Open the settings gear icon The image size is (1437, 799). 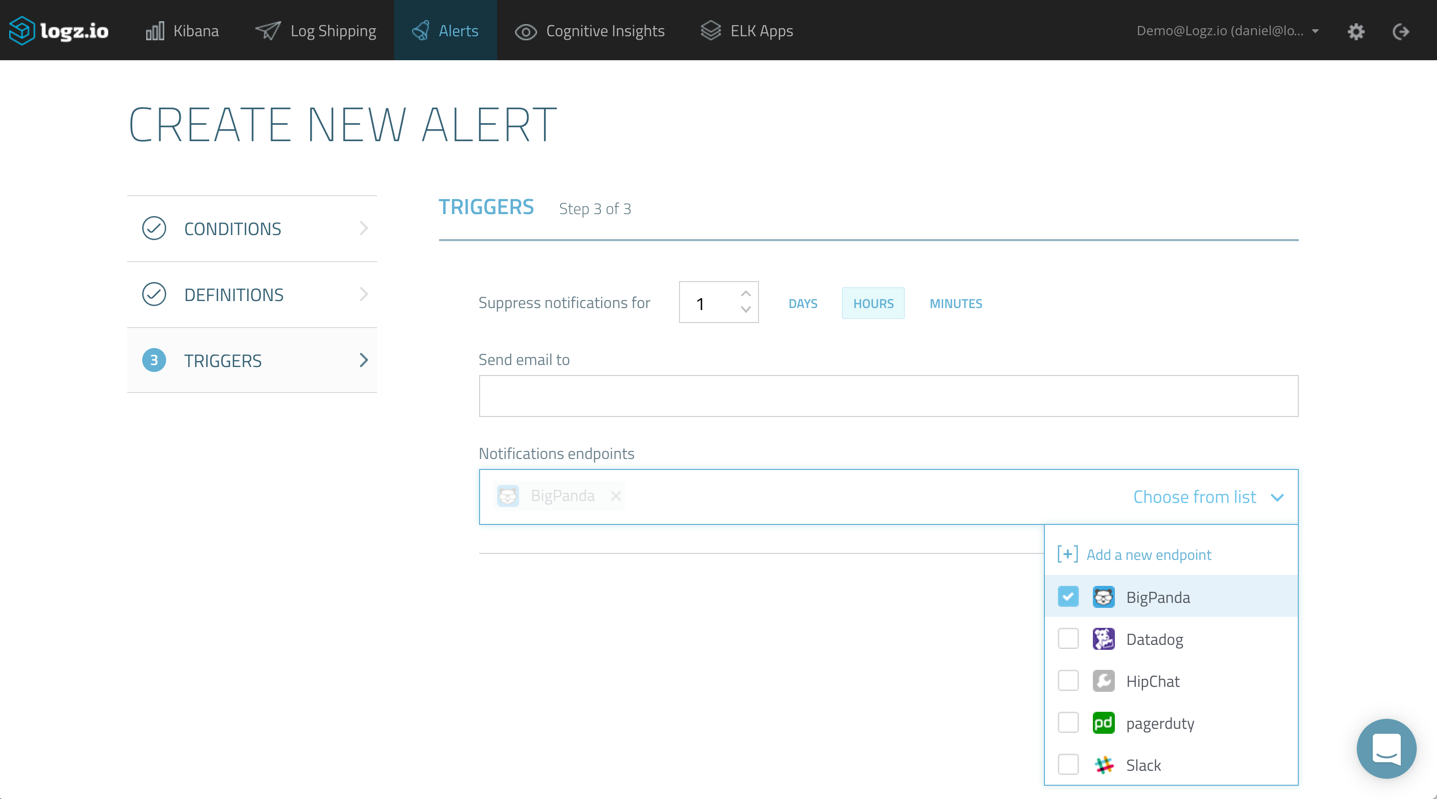coord(1356,31)
